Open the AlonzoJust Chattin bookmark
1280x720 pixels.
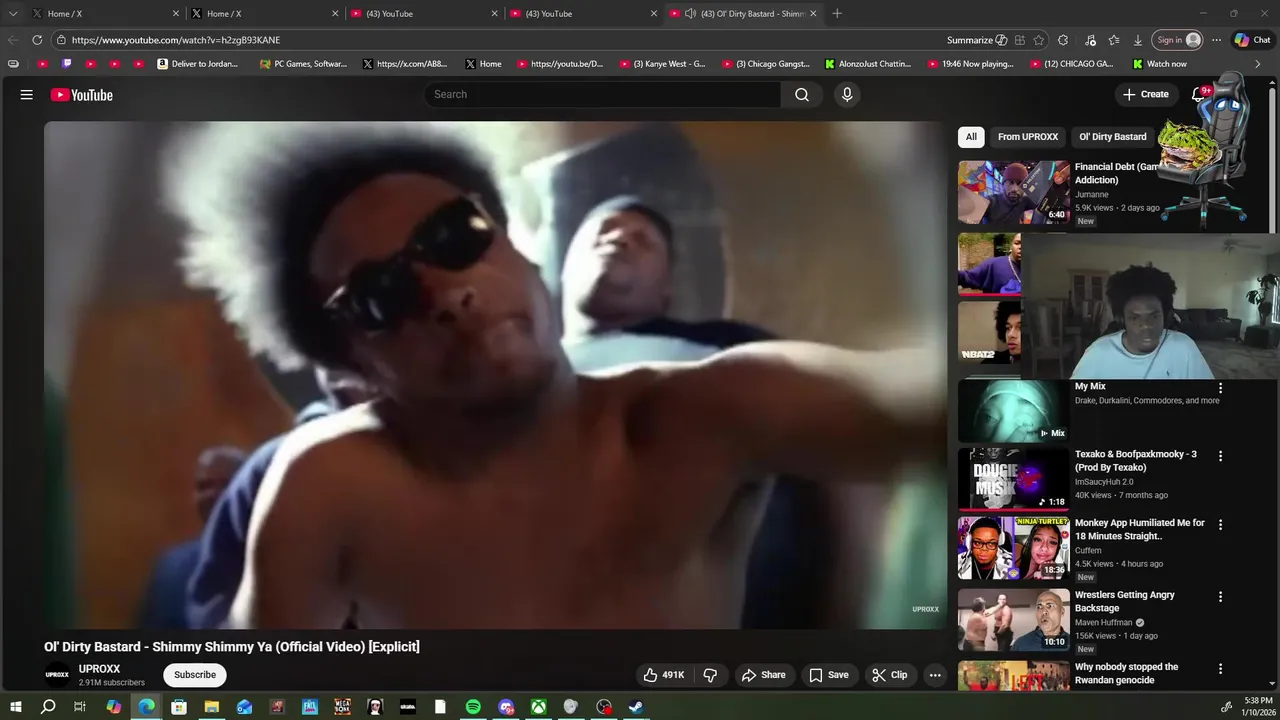click(868, 64)
